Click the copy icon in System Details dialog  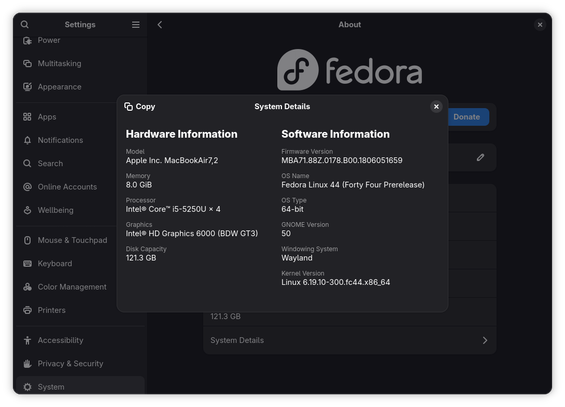(x=129, y=107)
